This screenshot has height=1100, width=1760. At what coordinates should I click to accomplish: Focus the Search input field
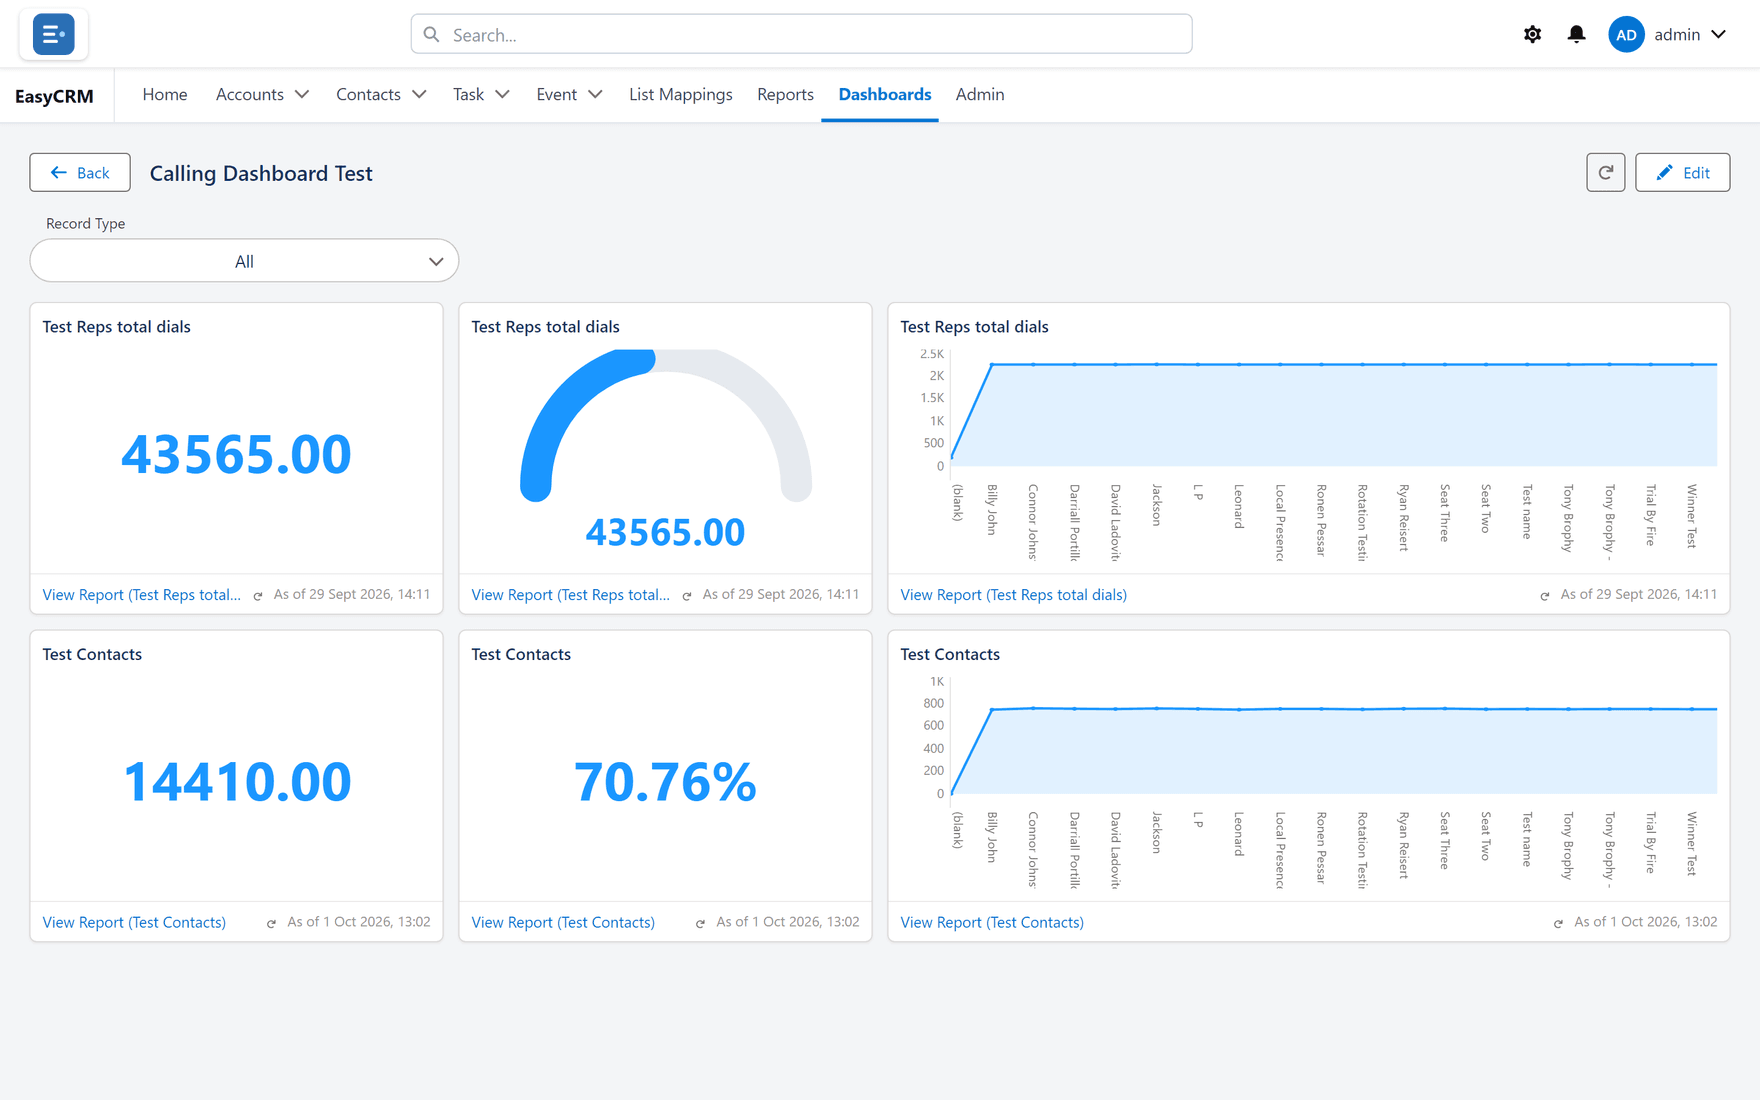click(801, 34)
